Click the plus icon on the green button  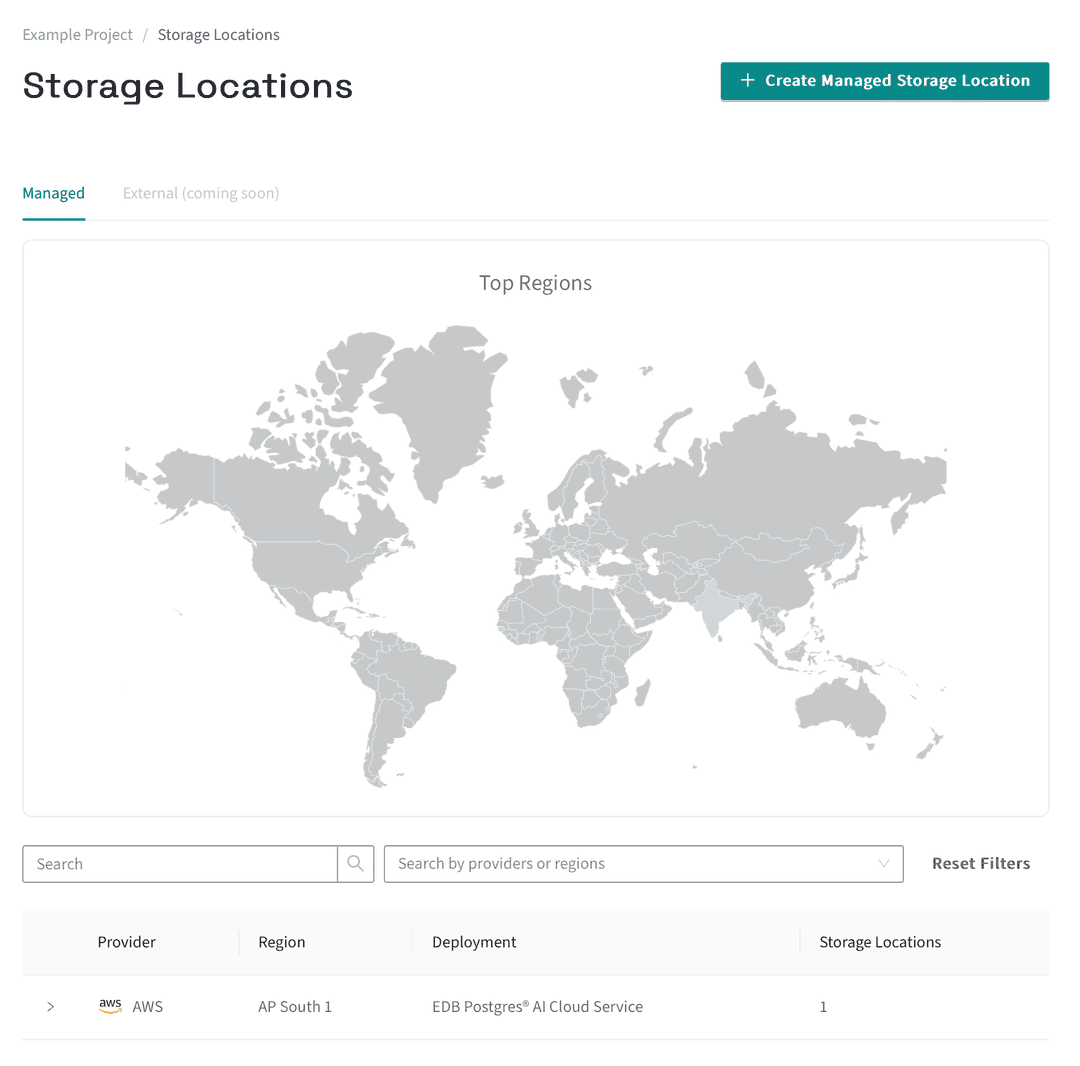click(745, 81)
